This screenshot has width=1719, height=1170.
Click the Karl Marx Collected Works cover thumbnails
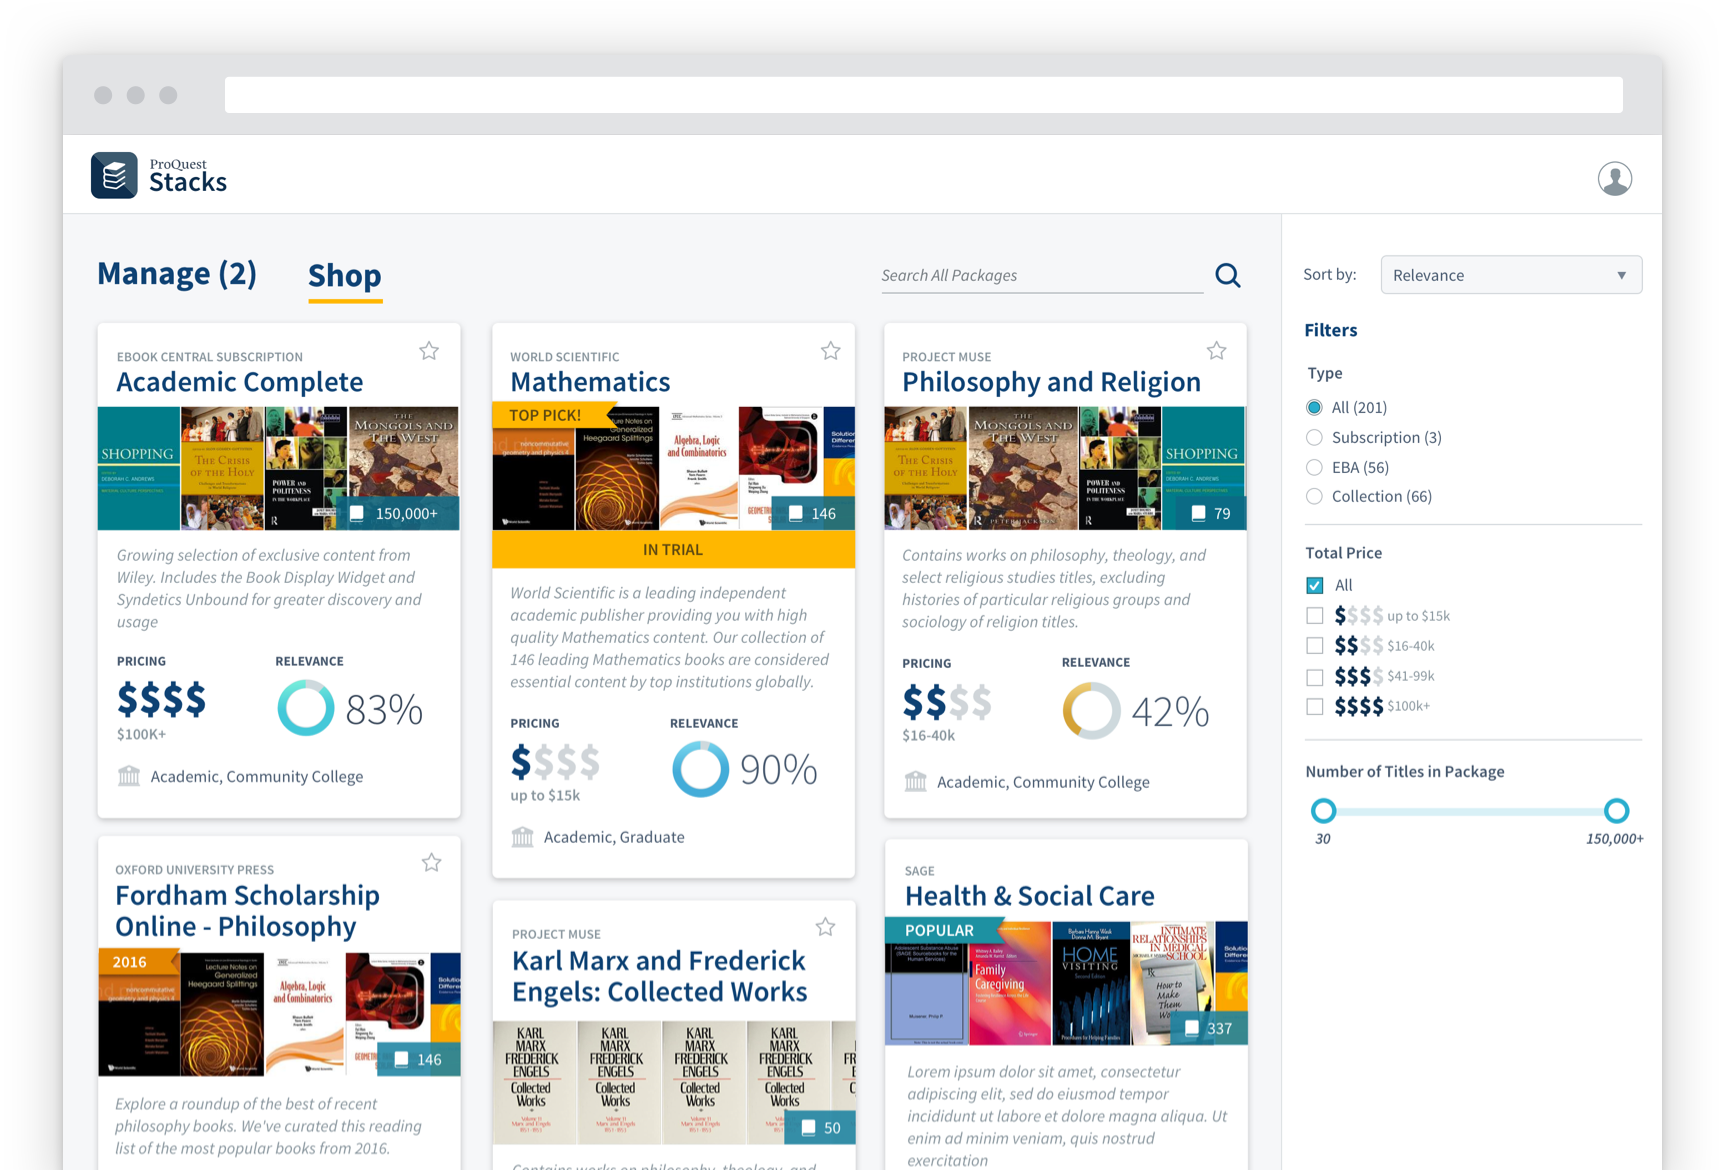pos(673,1082)
